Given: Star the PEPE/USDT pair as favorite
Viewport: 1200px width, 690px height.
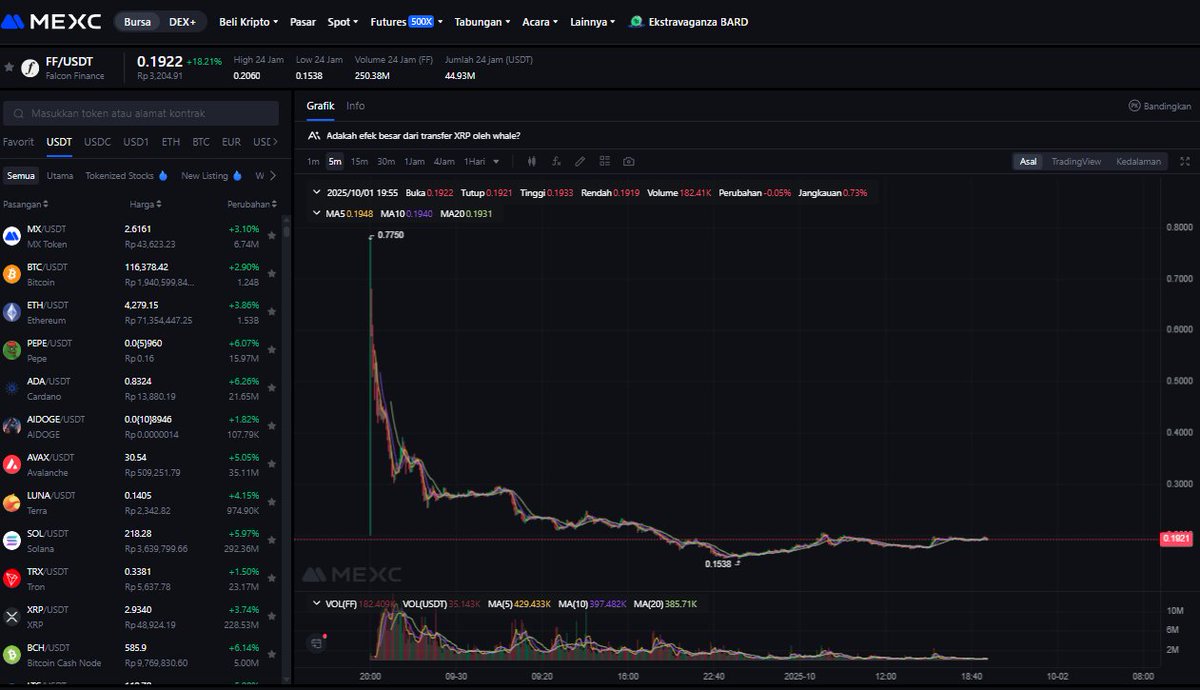Looking at the screenshot, I should tap(270, 351).
